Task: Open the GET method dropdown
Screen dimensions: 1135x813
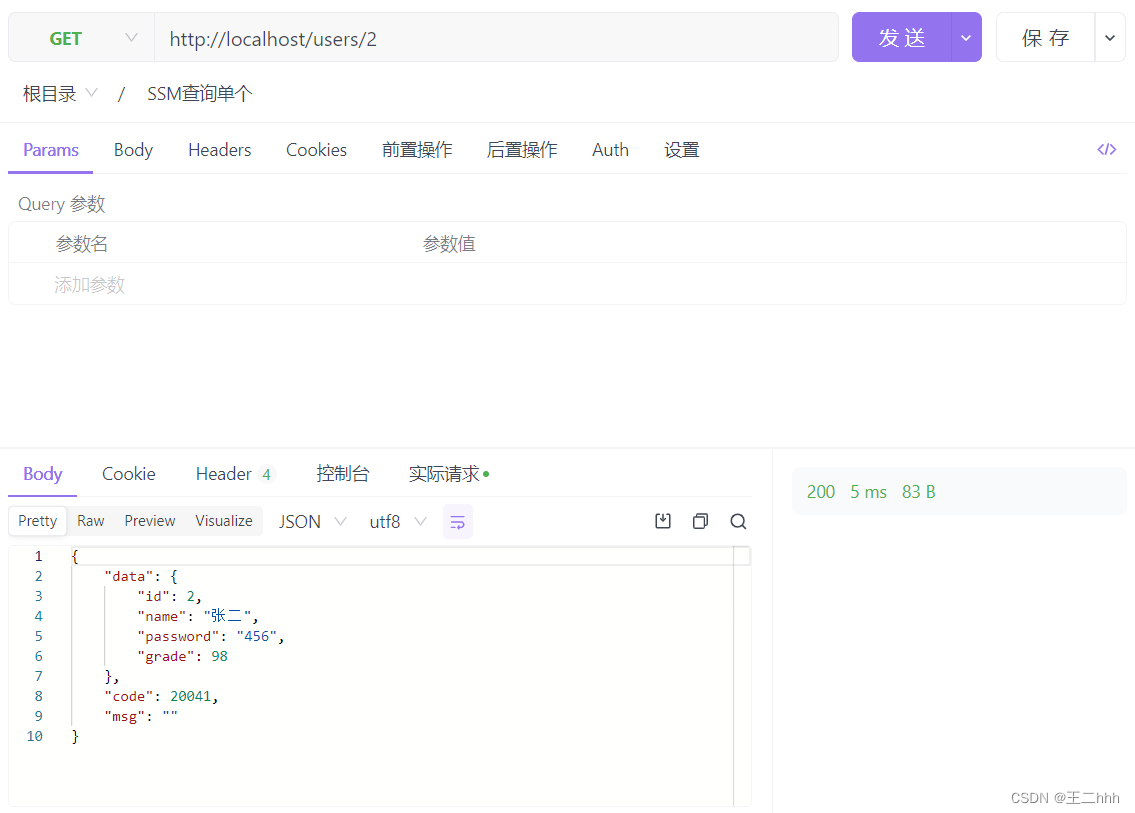Action: click(81, 38)
